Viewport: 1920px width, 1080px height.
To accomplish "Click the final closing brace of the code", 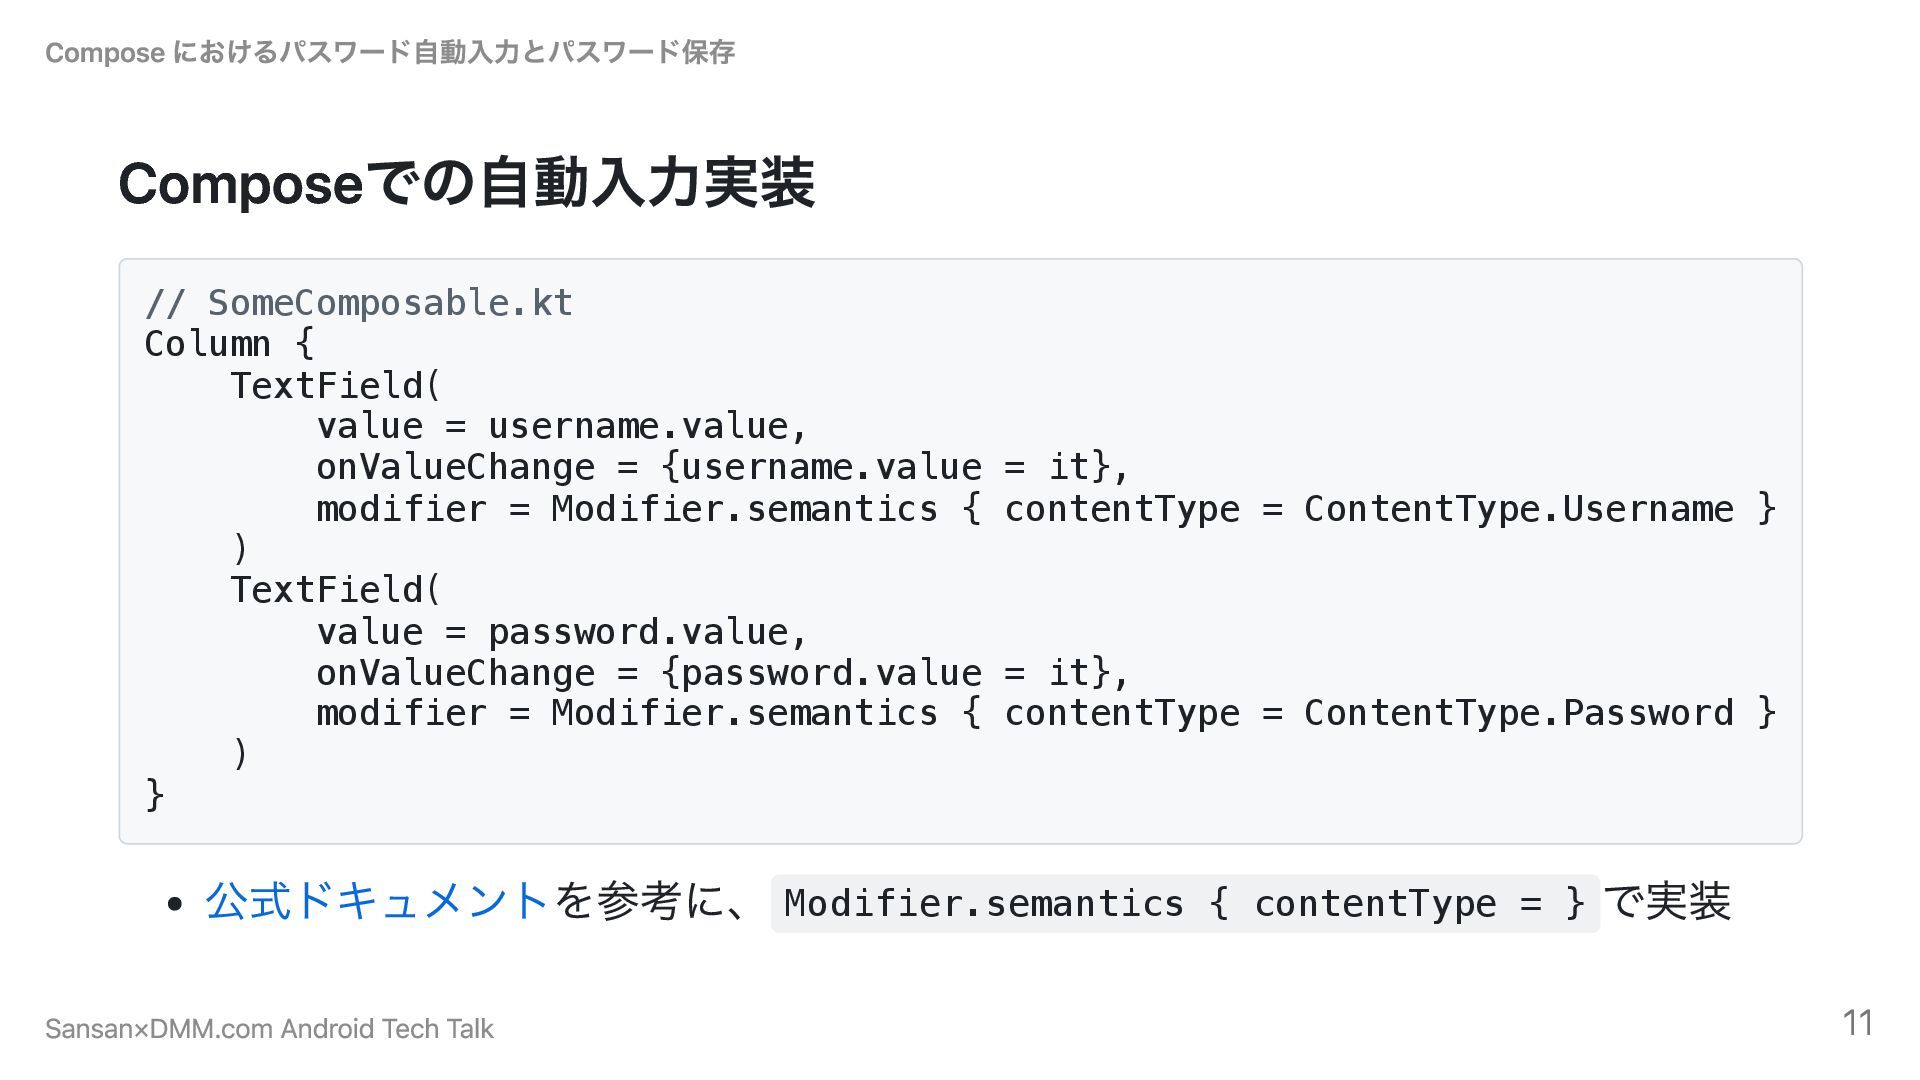I will (x=155, y=795).
